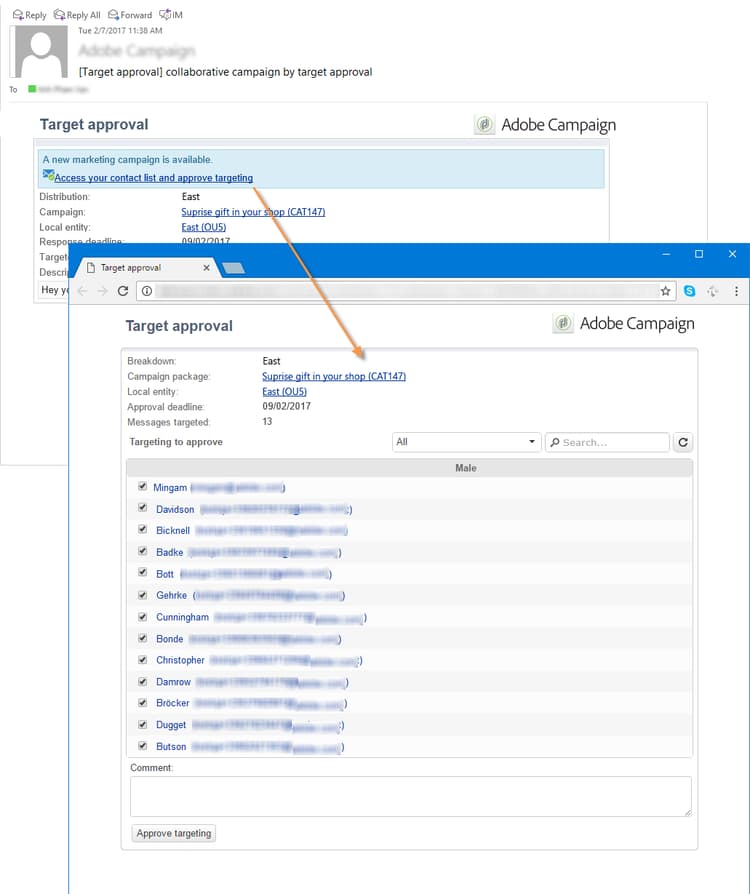
Task: Click the Search field in targeting list
Action: pos(607,442)
